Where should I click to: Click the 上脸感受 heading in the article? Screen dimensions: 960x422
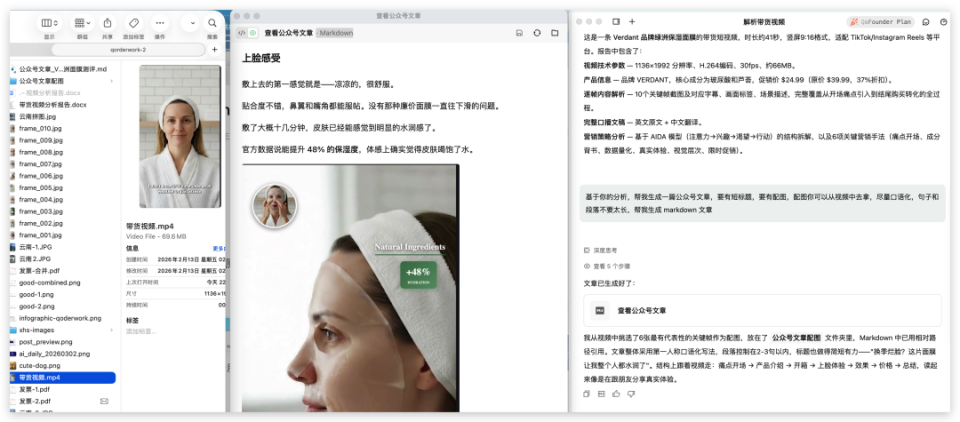pos(261,59)
